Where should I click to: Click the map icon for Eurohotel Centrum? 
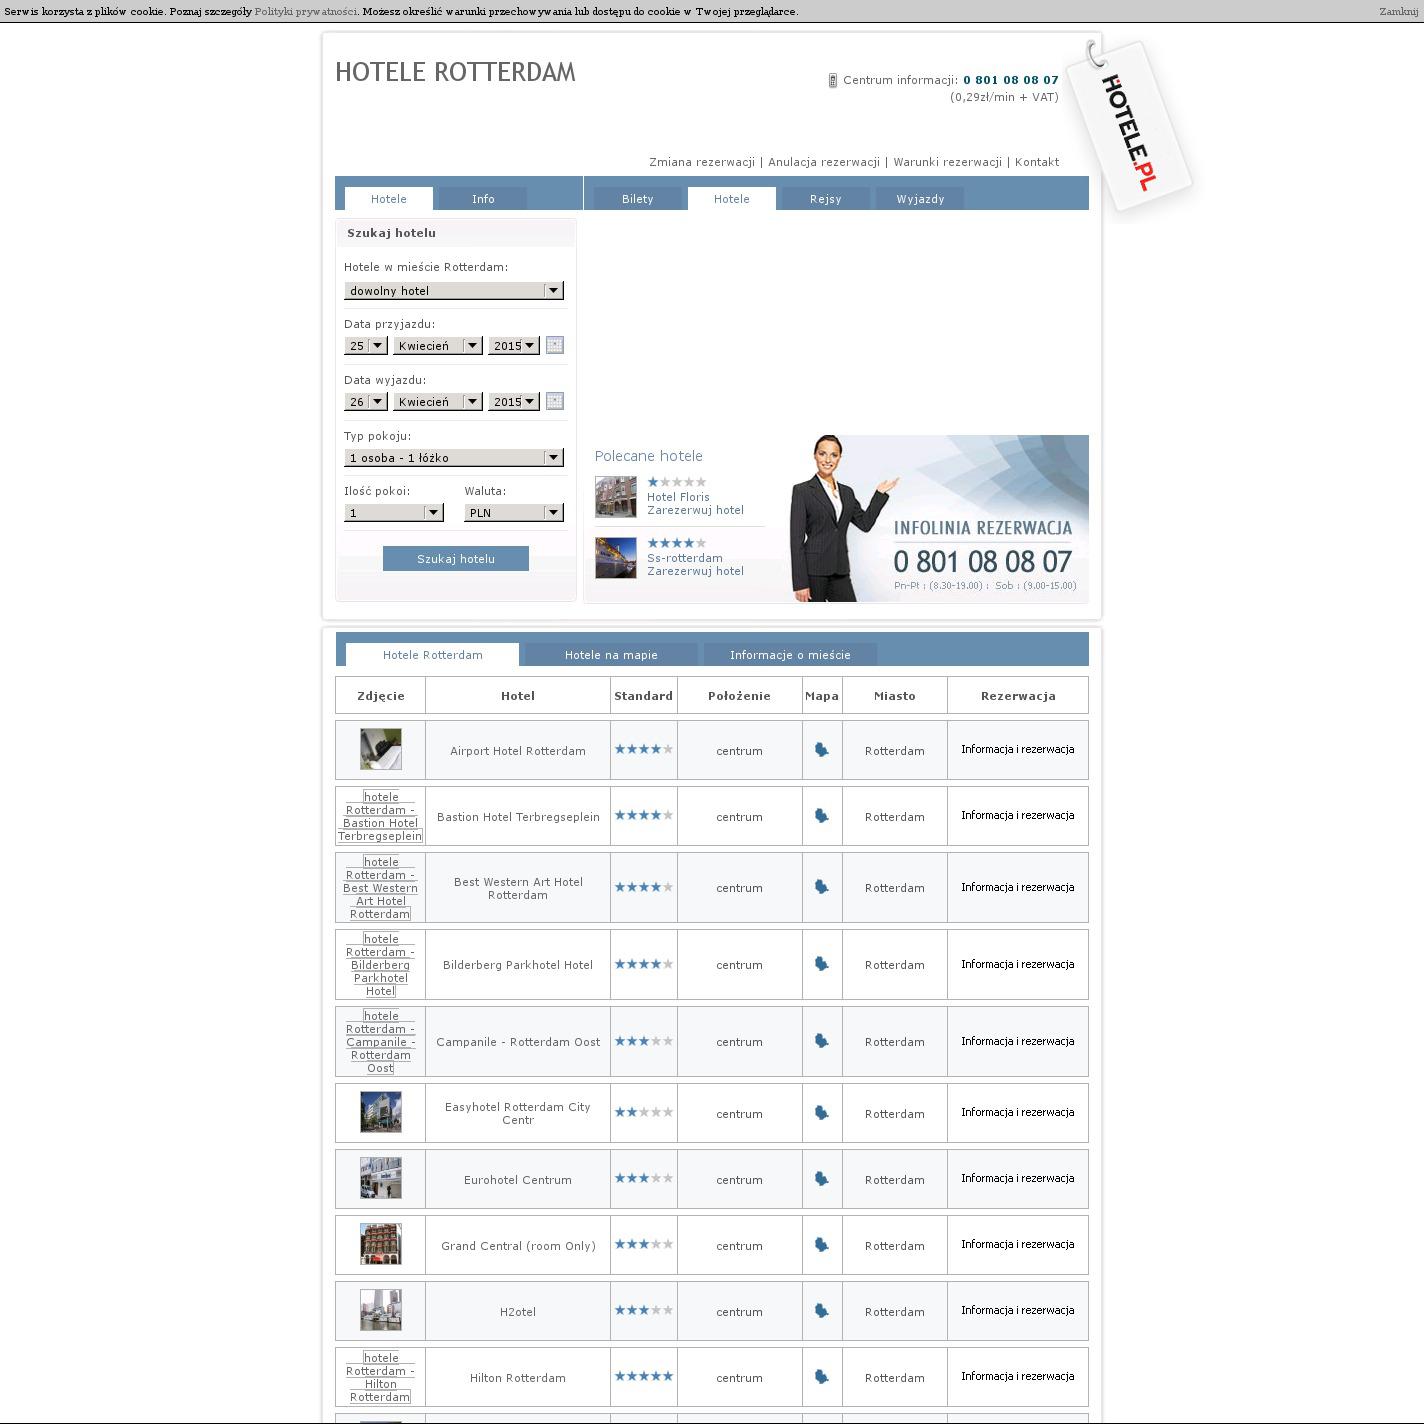(821, 1179)
